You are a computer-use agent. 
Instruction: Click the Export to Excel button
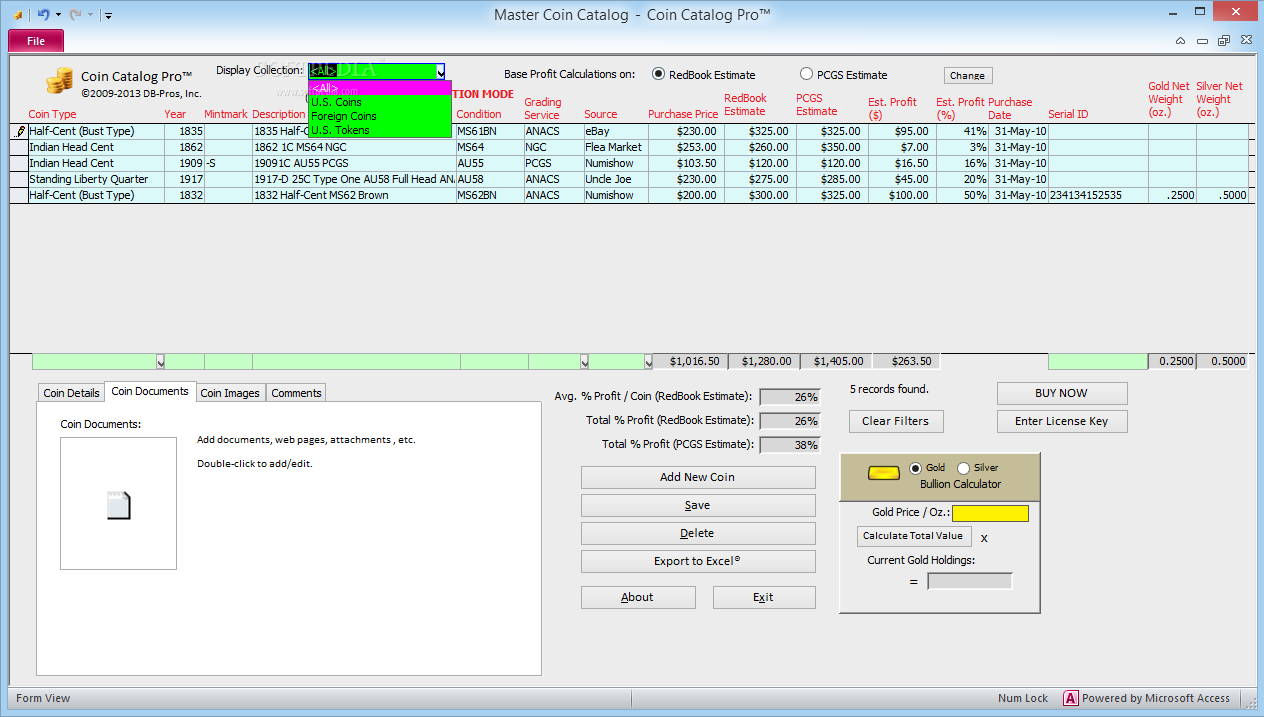pos(698,561)
